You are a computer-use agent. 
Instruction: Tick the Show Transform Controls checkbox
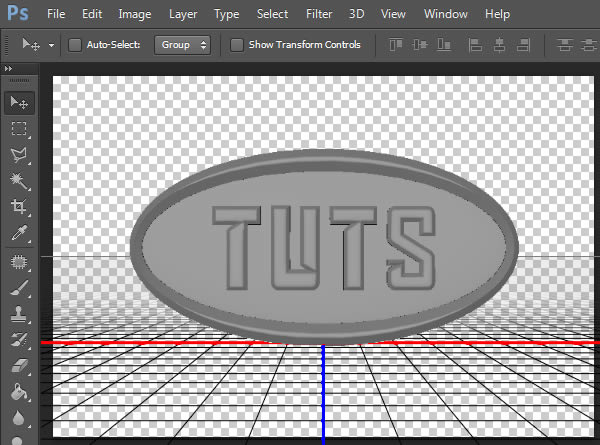pos(236,45)
